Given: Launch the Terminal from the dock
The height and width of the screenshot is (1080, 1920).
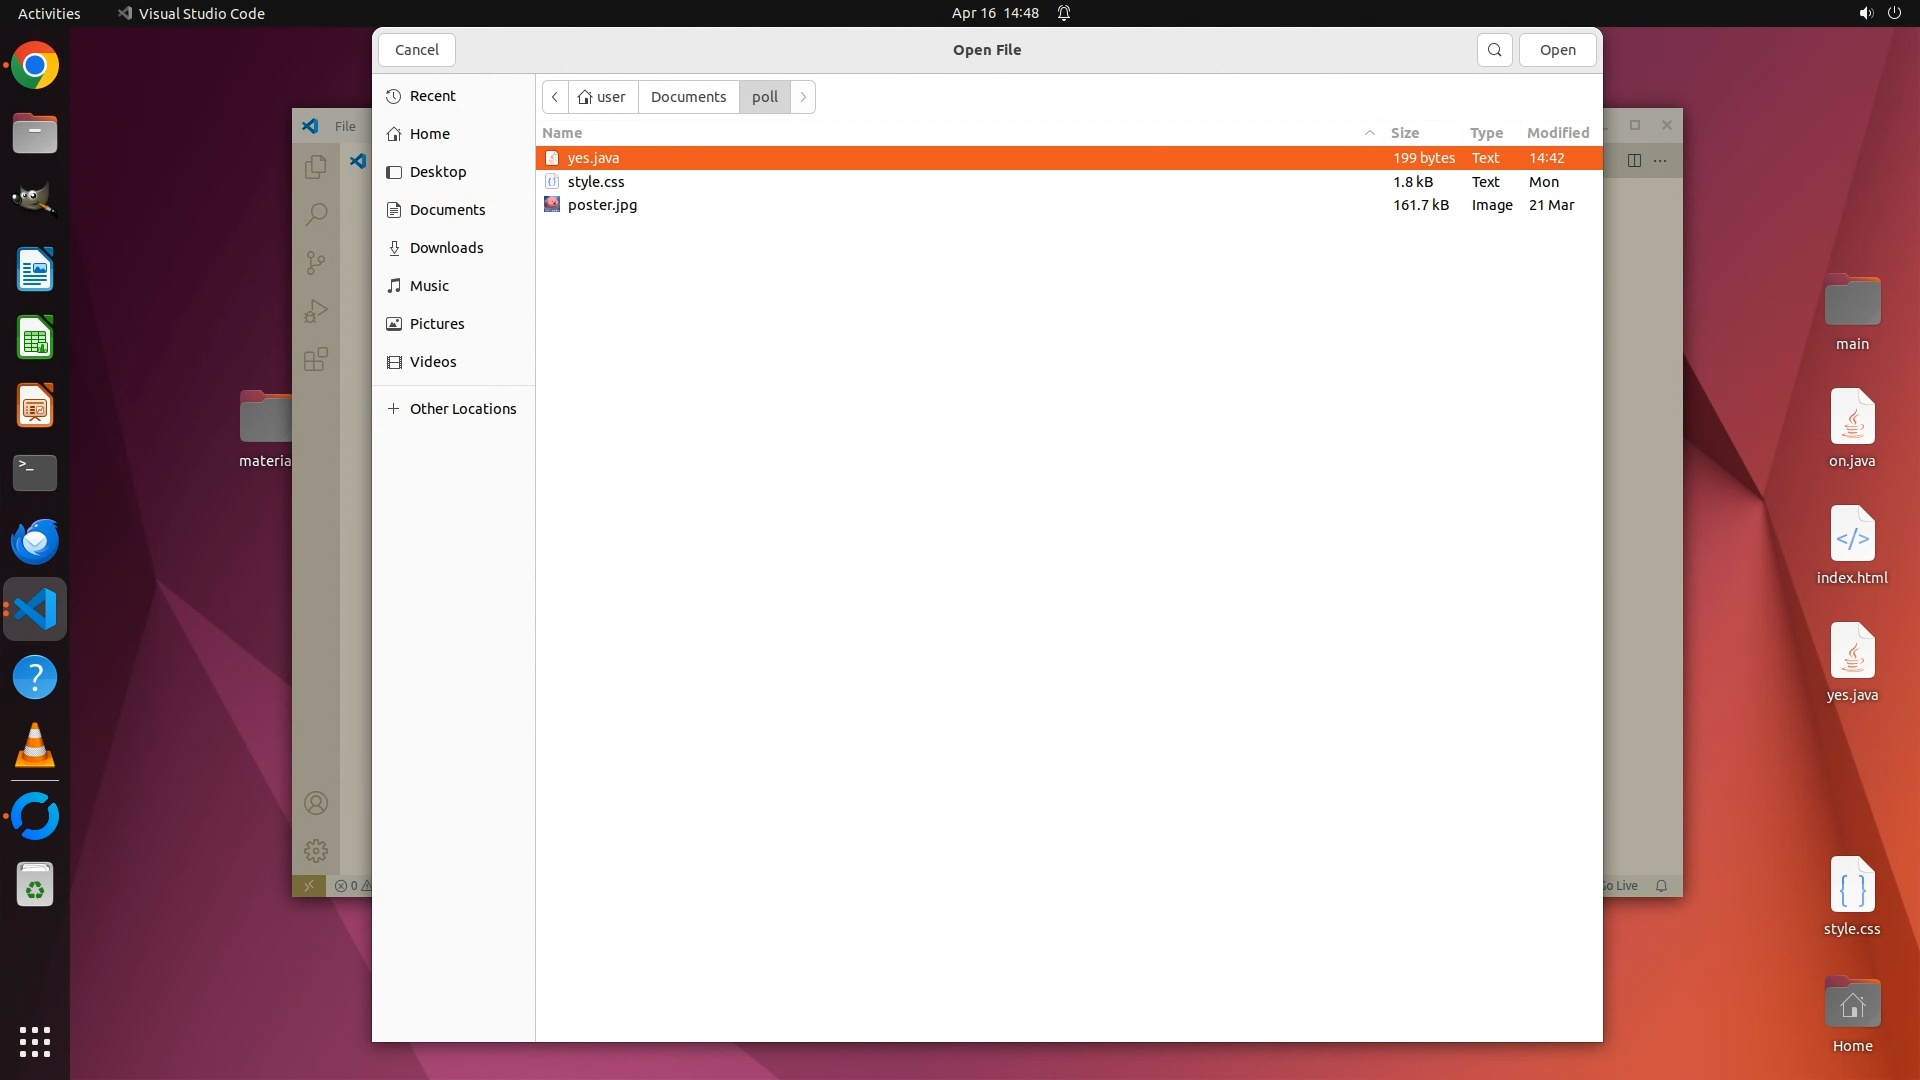Looking at the screenshot, I should (x=35, y=473).
